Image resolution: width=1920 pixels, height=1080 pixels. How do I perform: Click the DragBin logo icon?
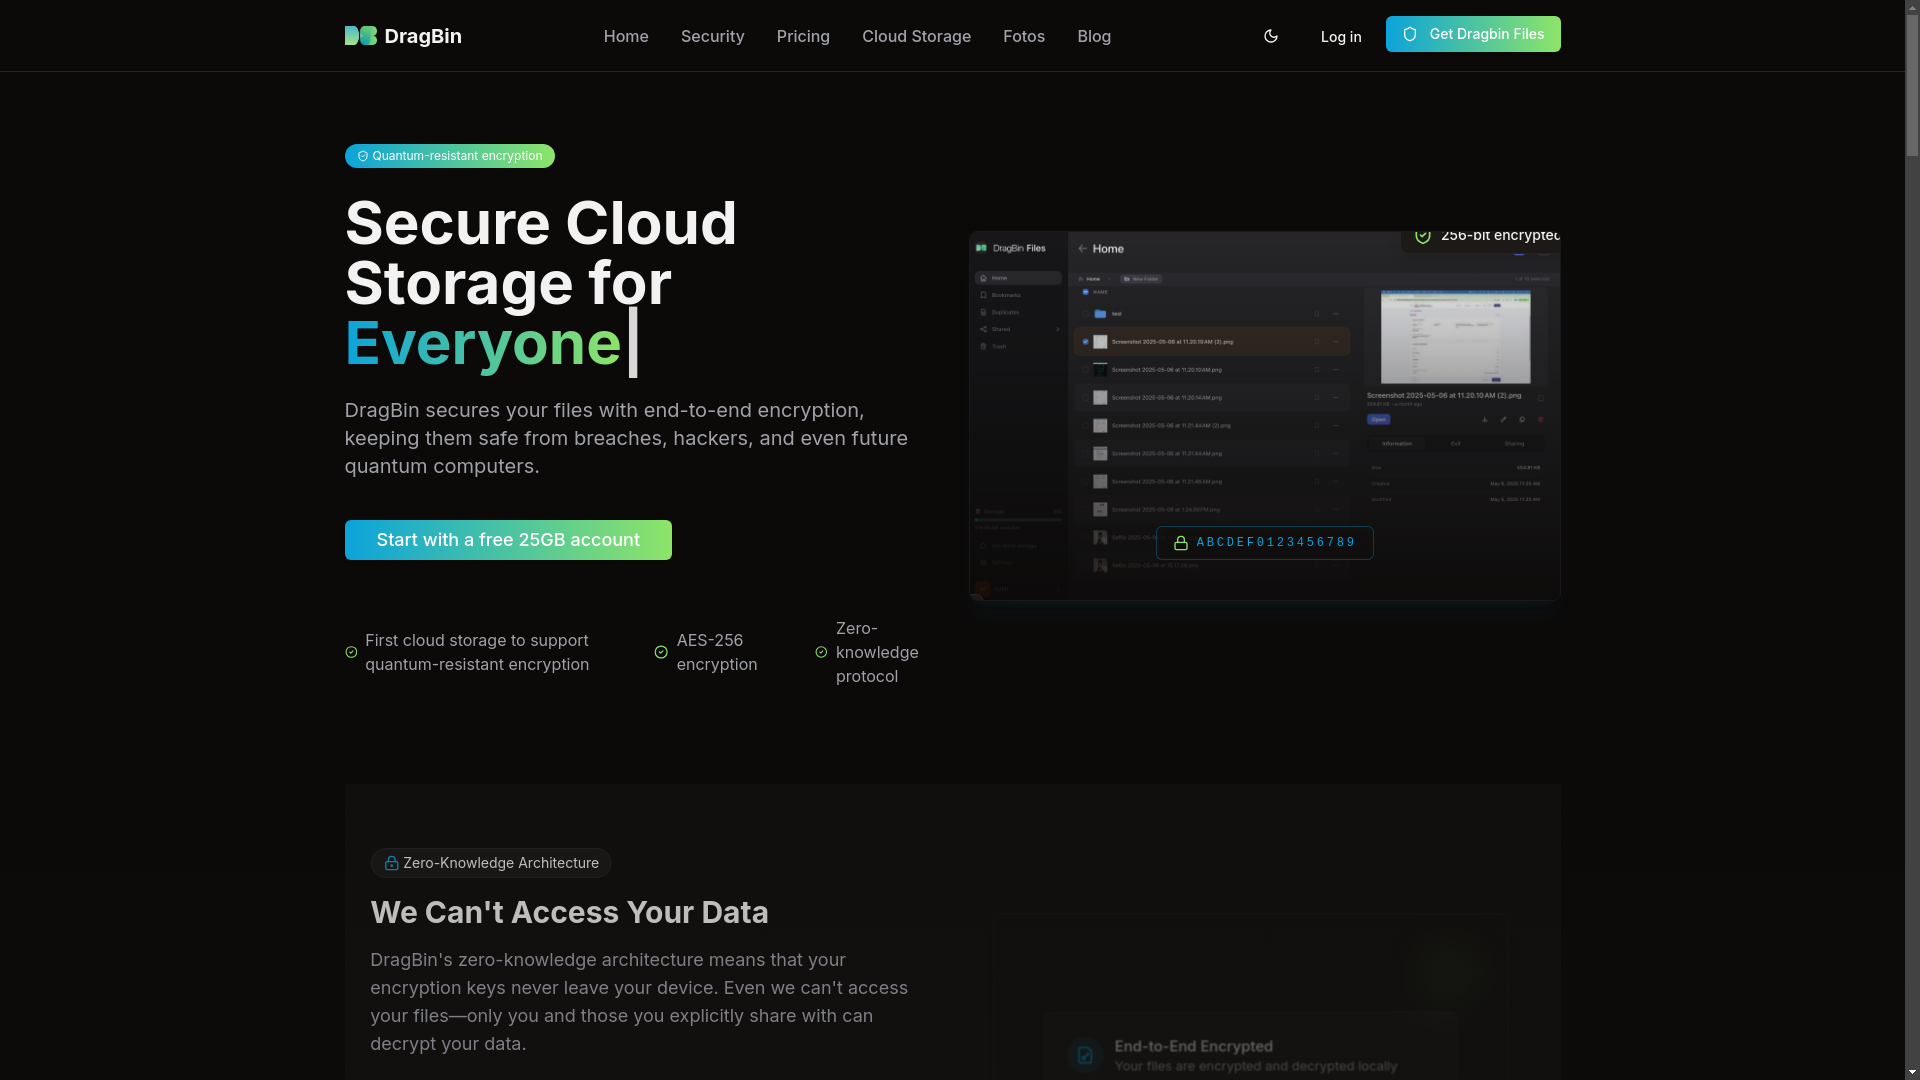pyautogui.click(x=360, y=36)
